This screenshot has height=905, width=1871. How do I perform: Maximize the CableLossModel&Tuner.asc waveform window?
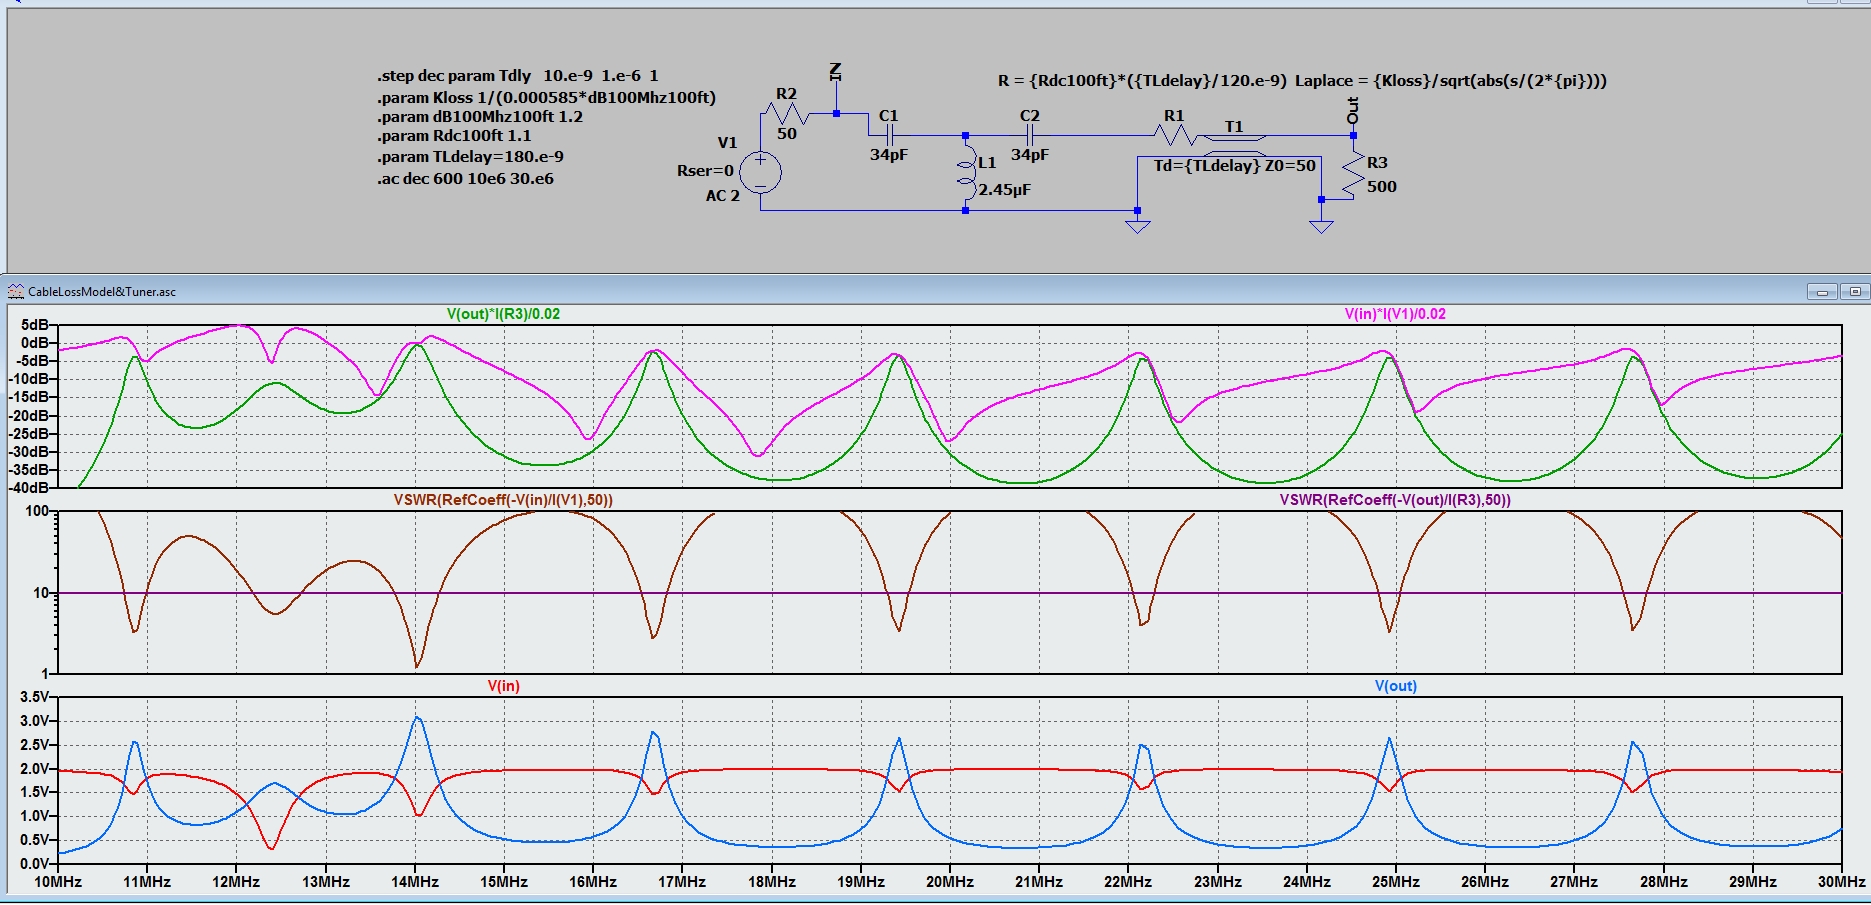click(x=1855, y=292)
